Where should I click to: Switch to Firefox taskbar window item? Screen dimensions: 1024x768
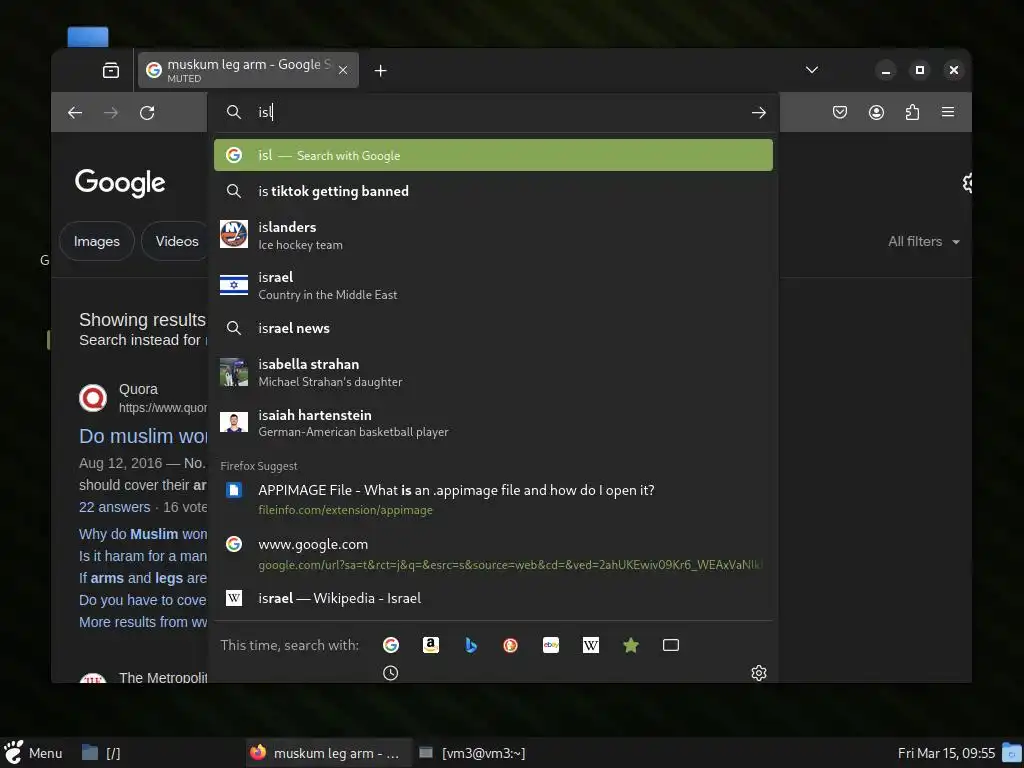click(328, 753)
